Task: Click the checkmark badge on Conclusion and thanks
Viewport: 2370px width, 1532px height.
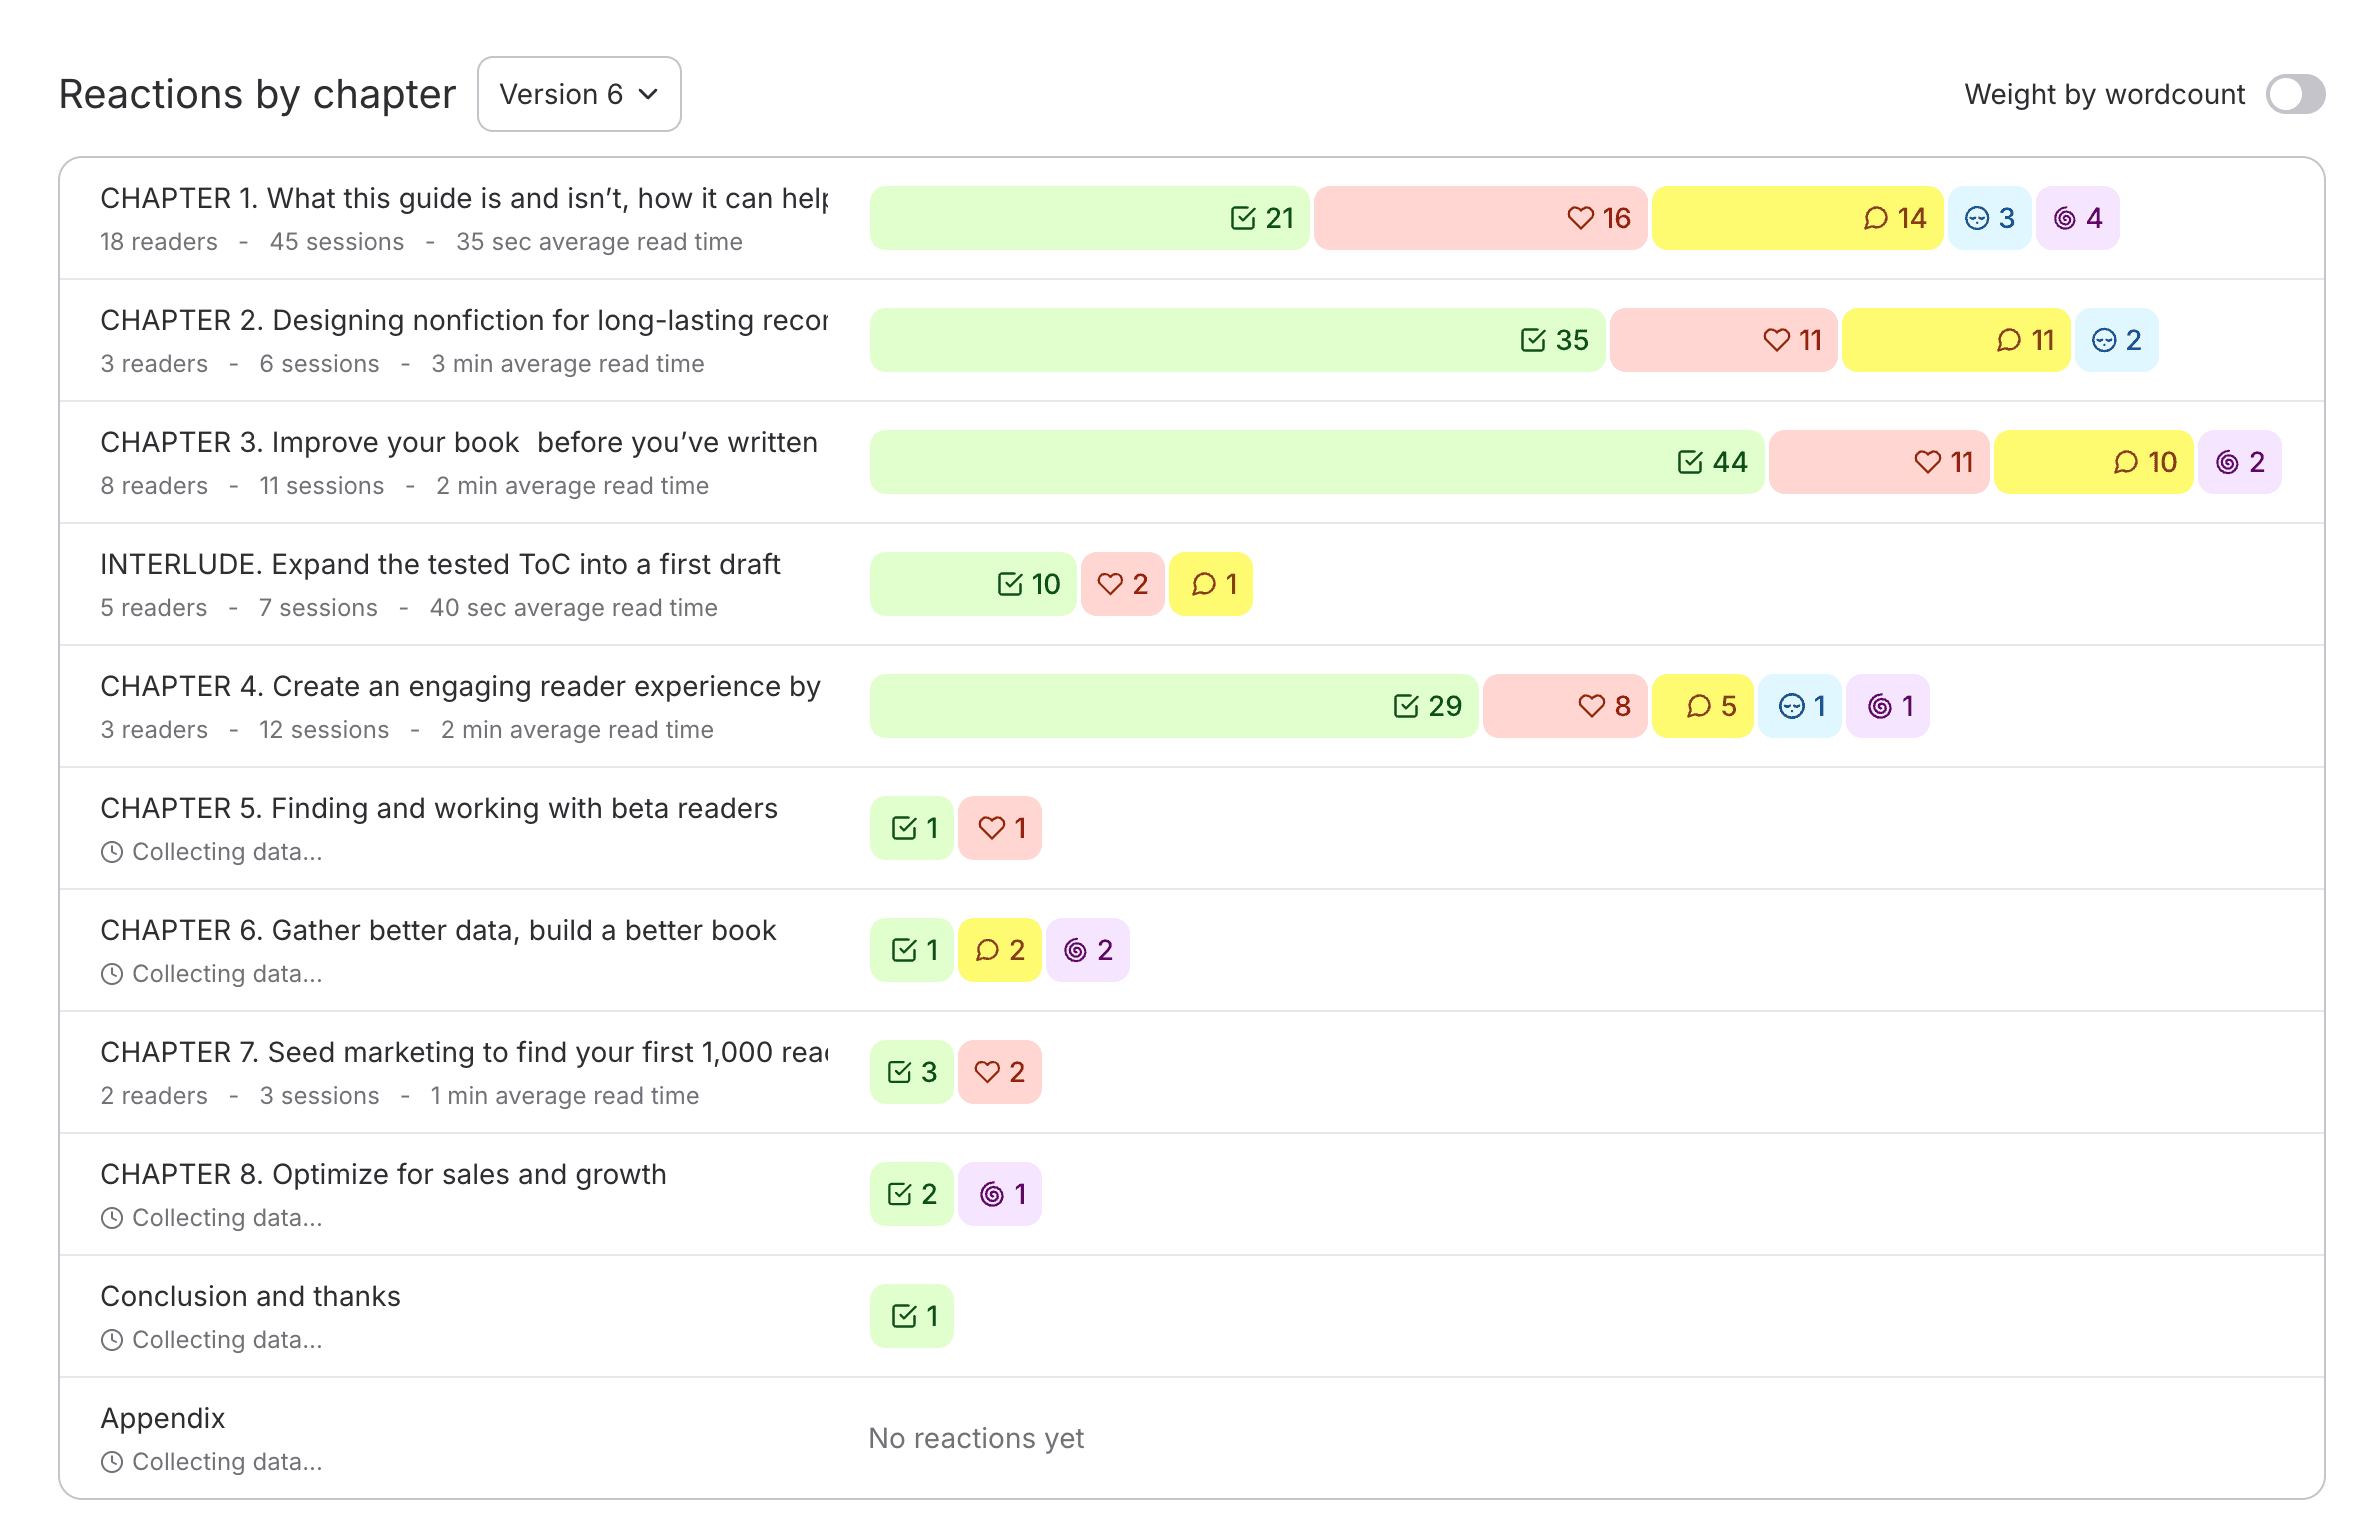Action: [x=911, y=1315]
